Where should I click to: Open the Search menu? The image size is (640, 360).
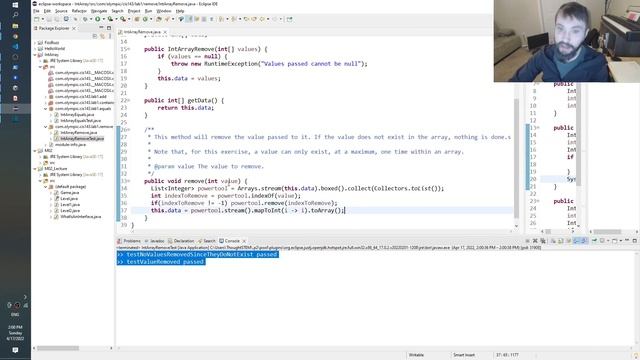click(117, 11)
